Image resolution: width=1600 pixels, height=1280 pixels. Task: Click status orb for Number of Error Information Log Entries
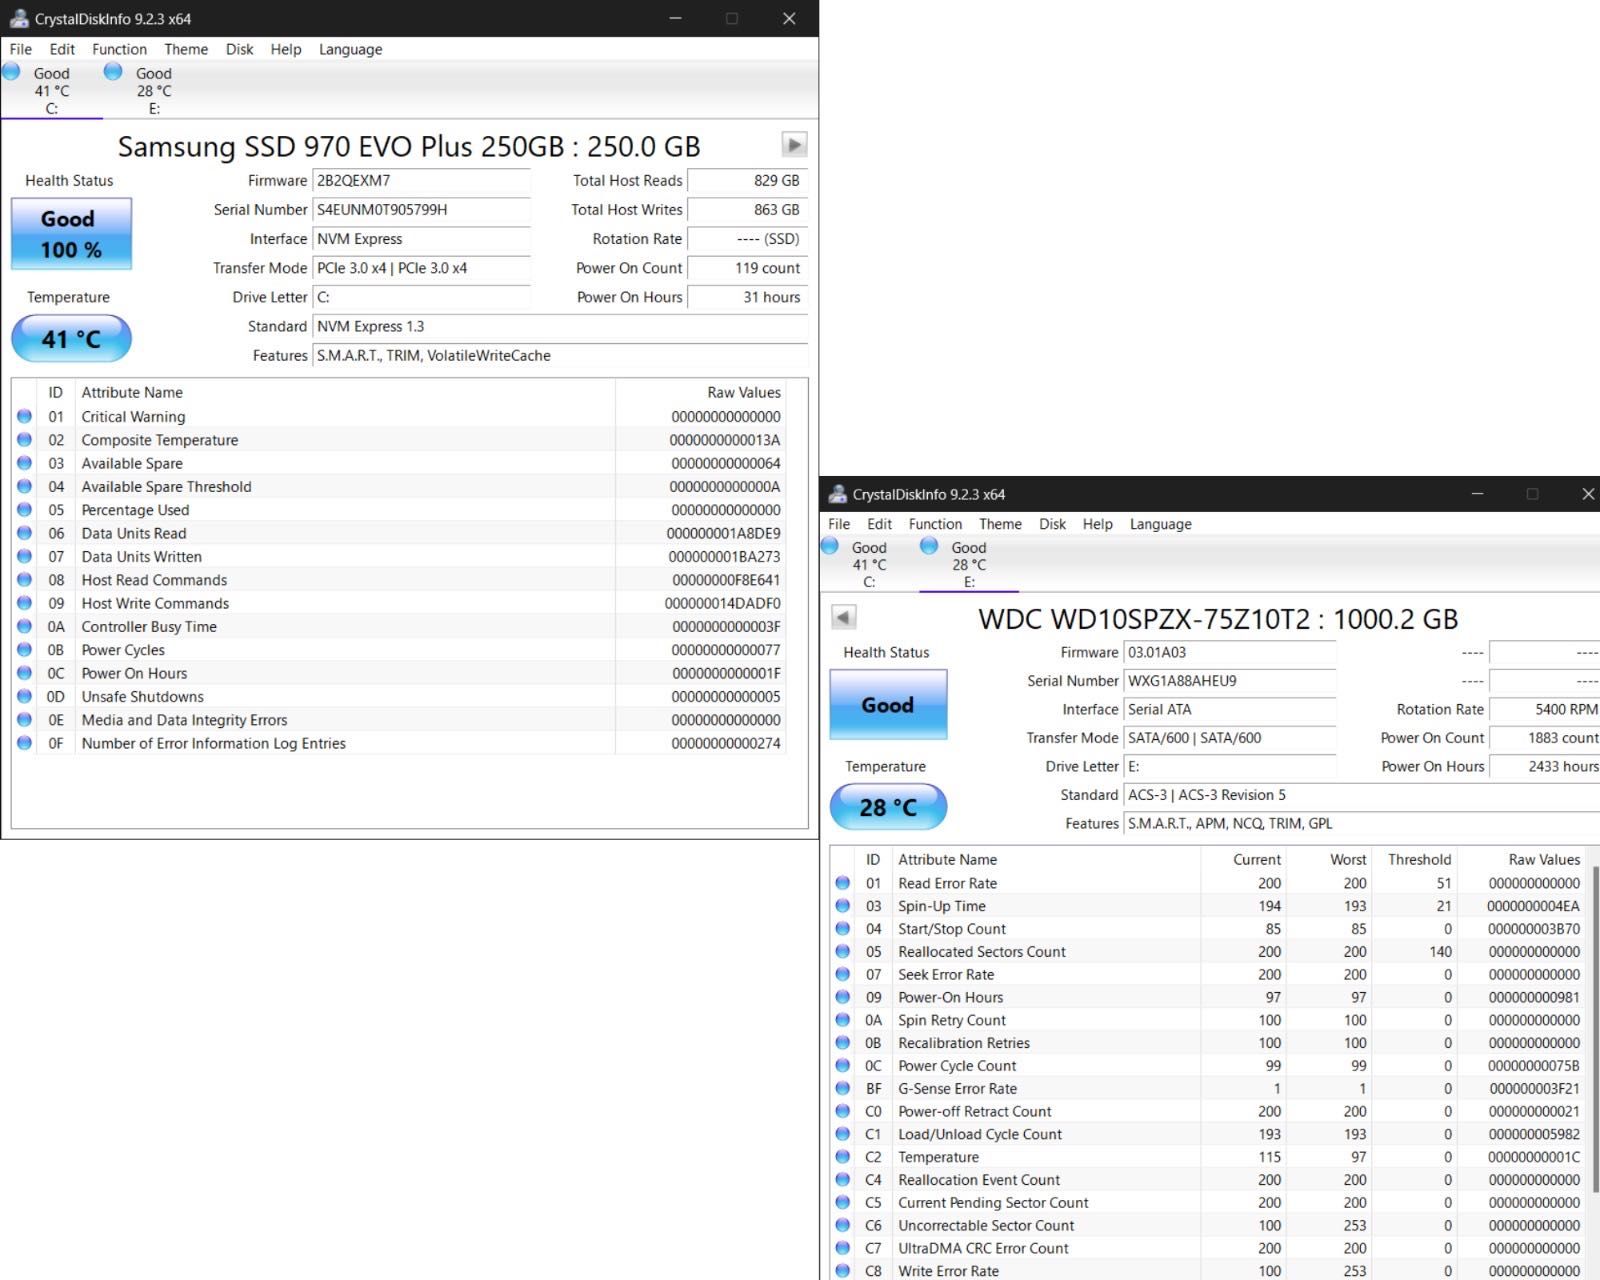[25, 743]
